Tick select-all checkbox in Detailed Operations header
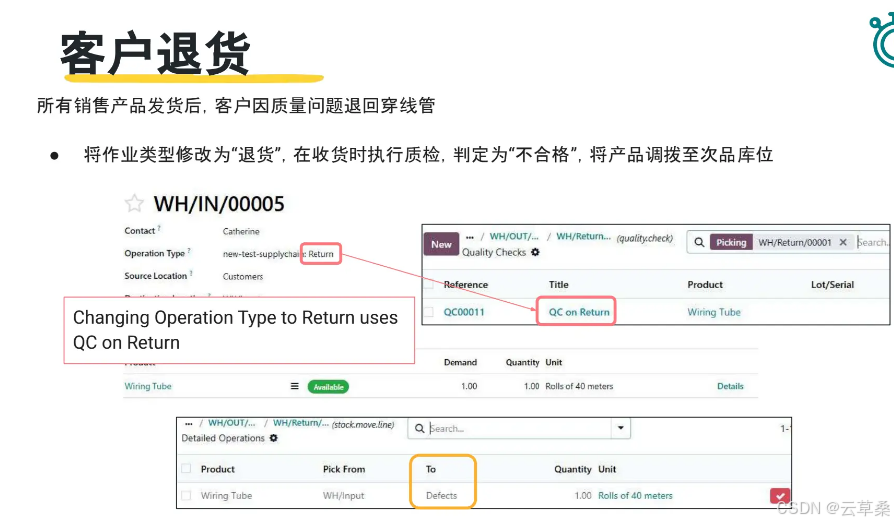894x523 pixels. (186, 469)
